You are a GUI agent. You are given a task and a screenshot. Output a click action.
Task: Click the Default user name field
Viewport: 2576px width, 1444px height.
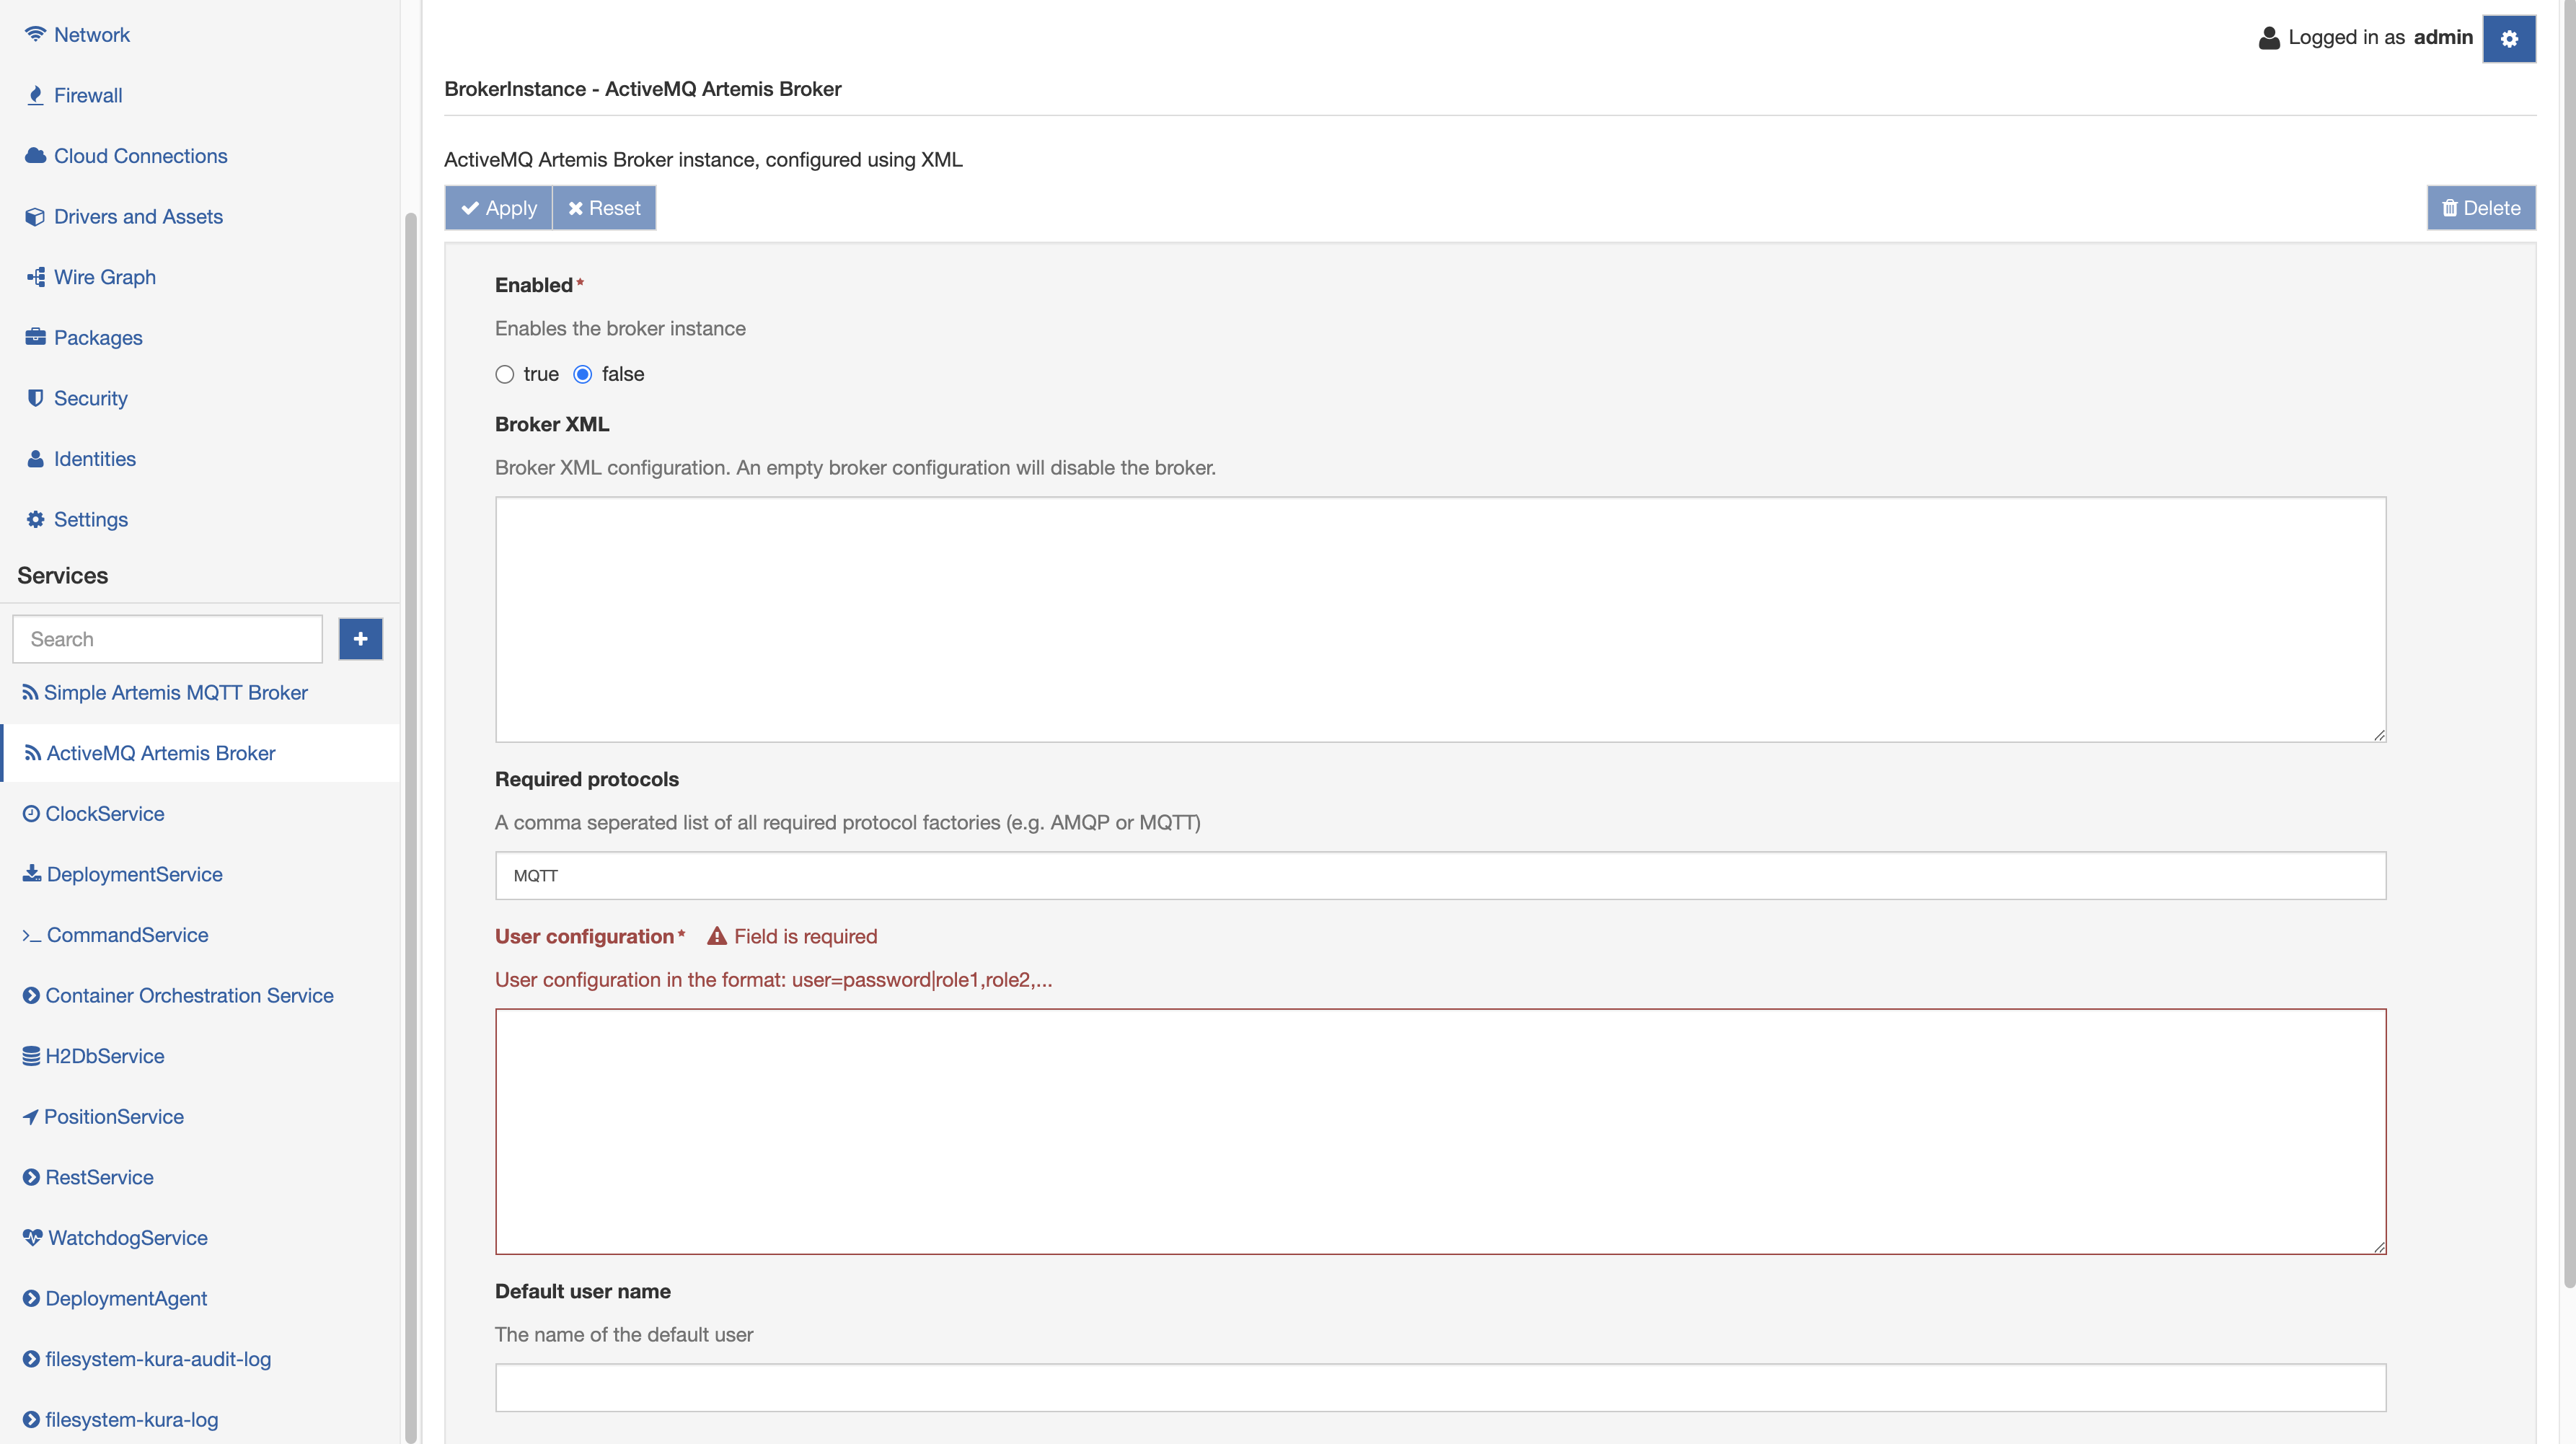[1440, 1387]
